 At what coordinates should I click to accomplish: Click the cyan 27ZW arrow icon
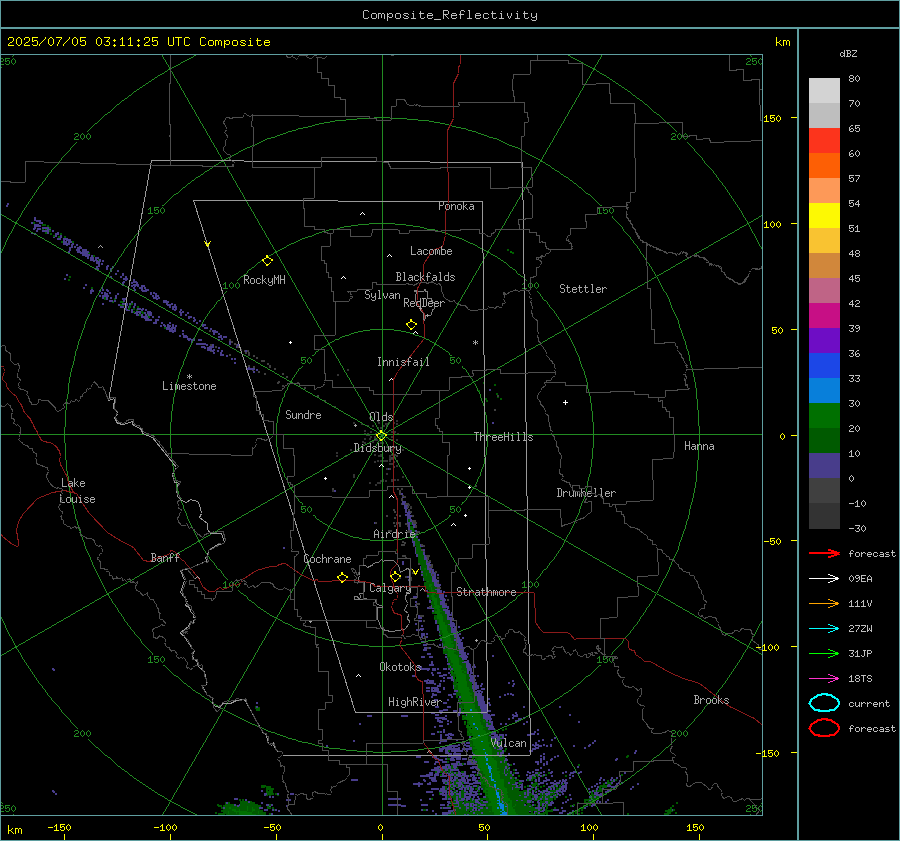(x=824, y=629)
